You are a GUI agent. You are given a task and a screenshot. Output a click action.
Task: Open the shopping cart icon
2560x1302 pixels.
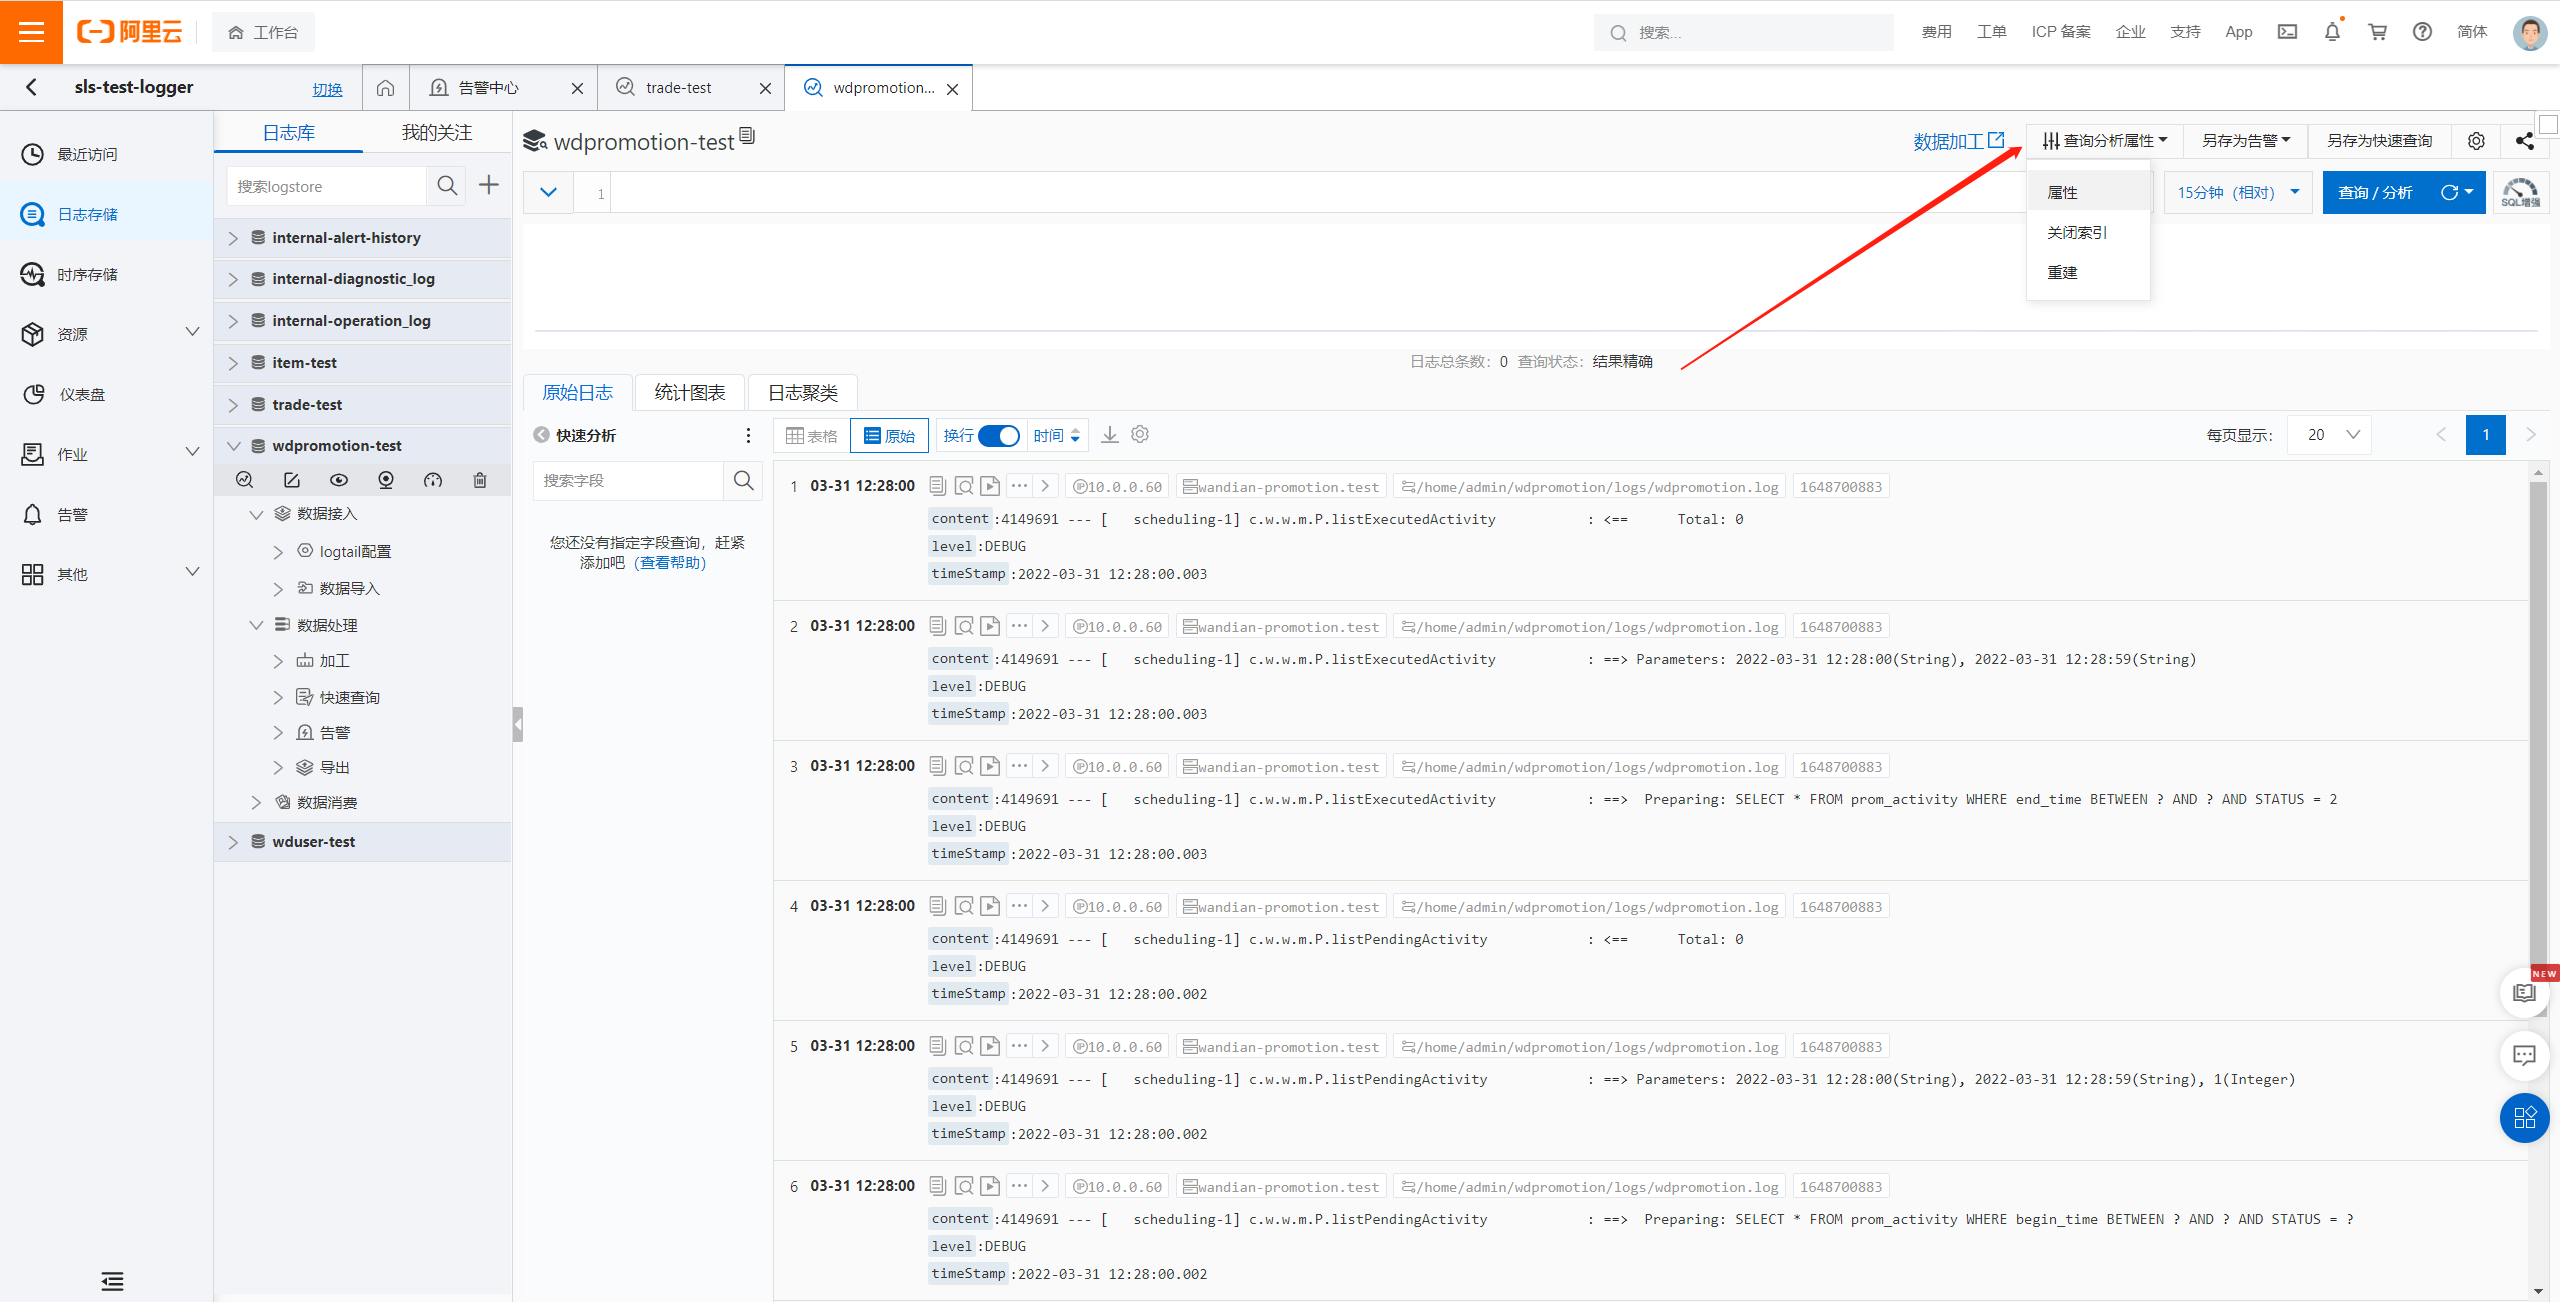pyautogui.click(x=2377, y=32)
